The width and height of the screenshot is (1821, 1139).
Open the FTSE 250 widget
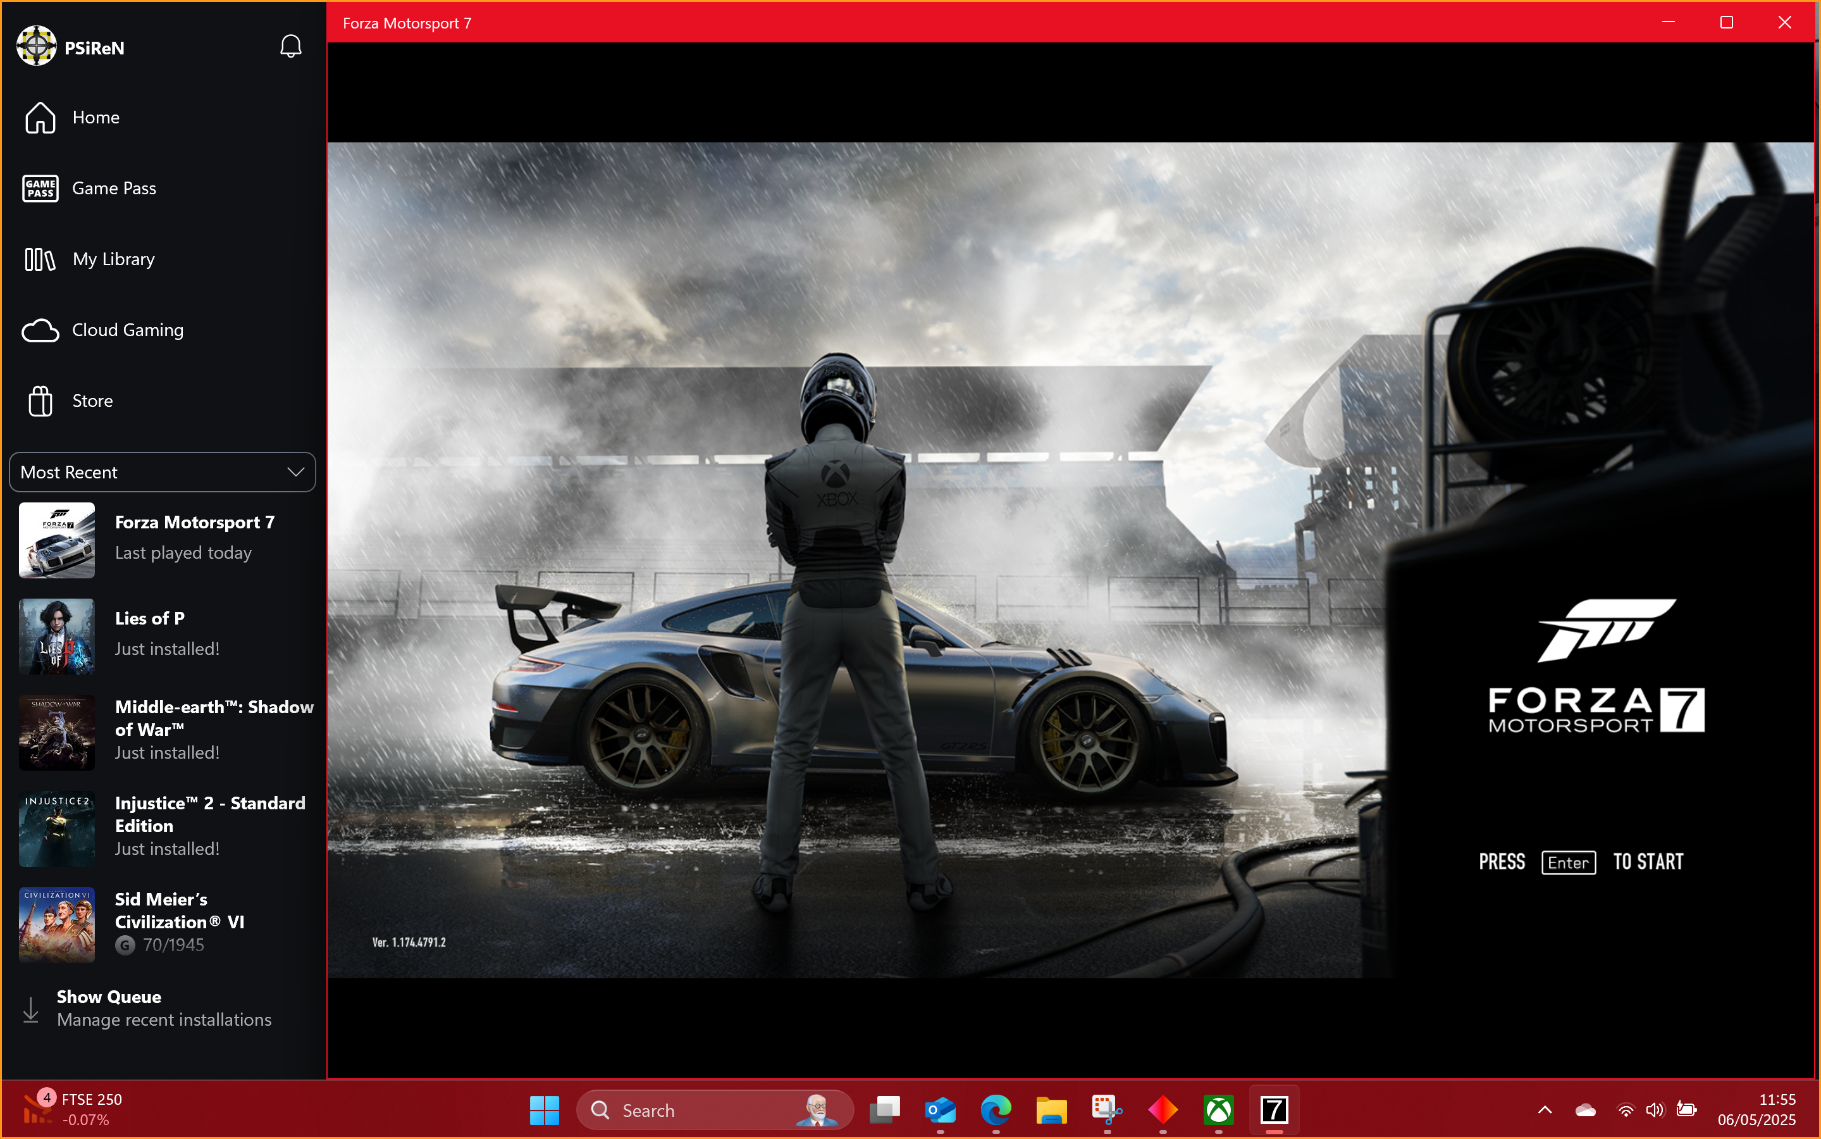72,1110
